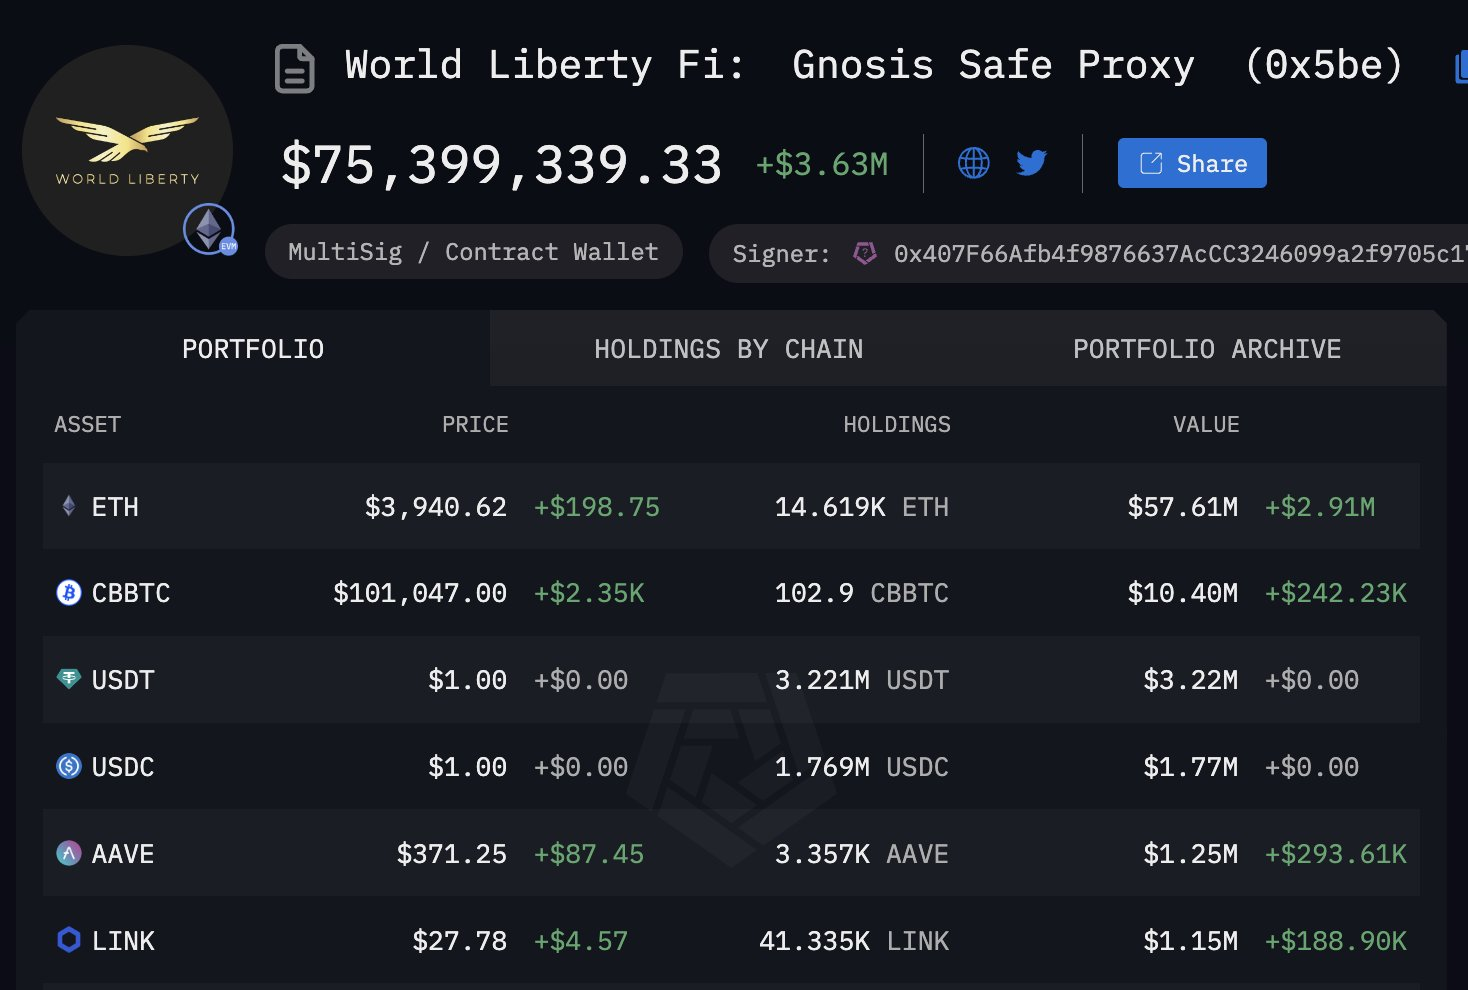Open the Portfolio Archive tab
This screenshot has height=990, width=1468.
1206,349
